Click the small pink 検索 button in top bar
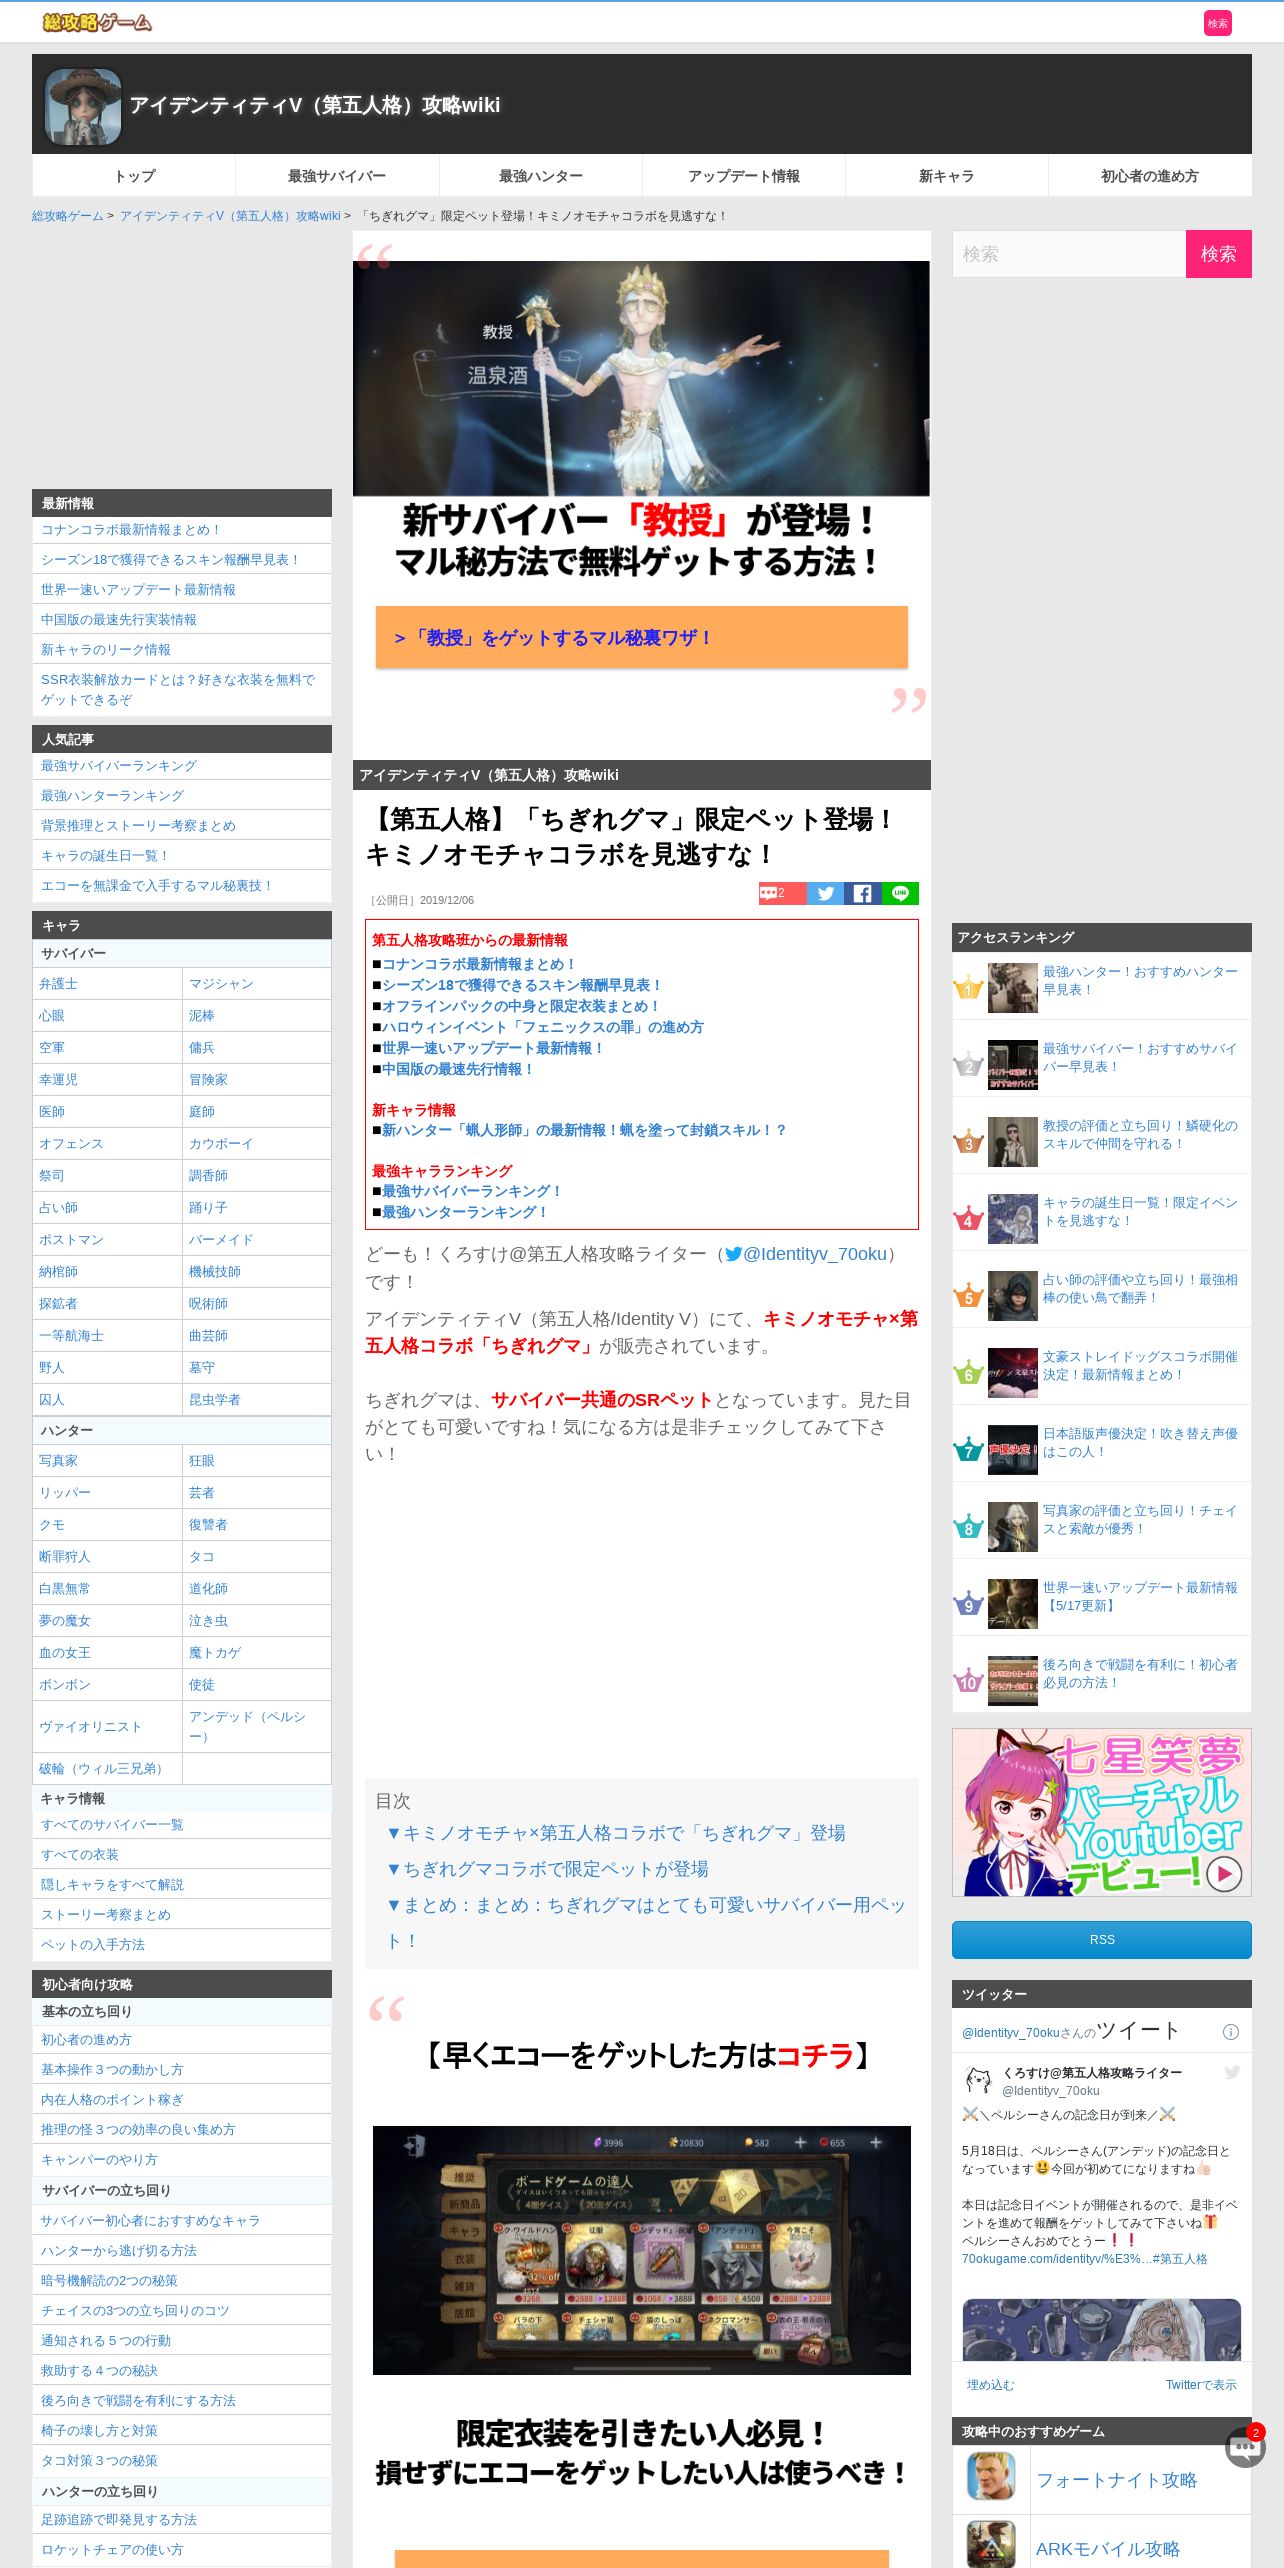1284x2568 pixels. (x=1217, y=23)
